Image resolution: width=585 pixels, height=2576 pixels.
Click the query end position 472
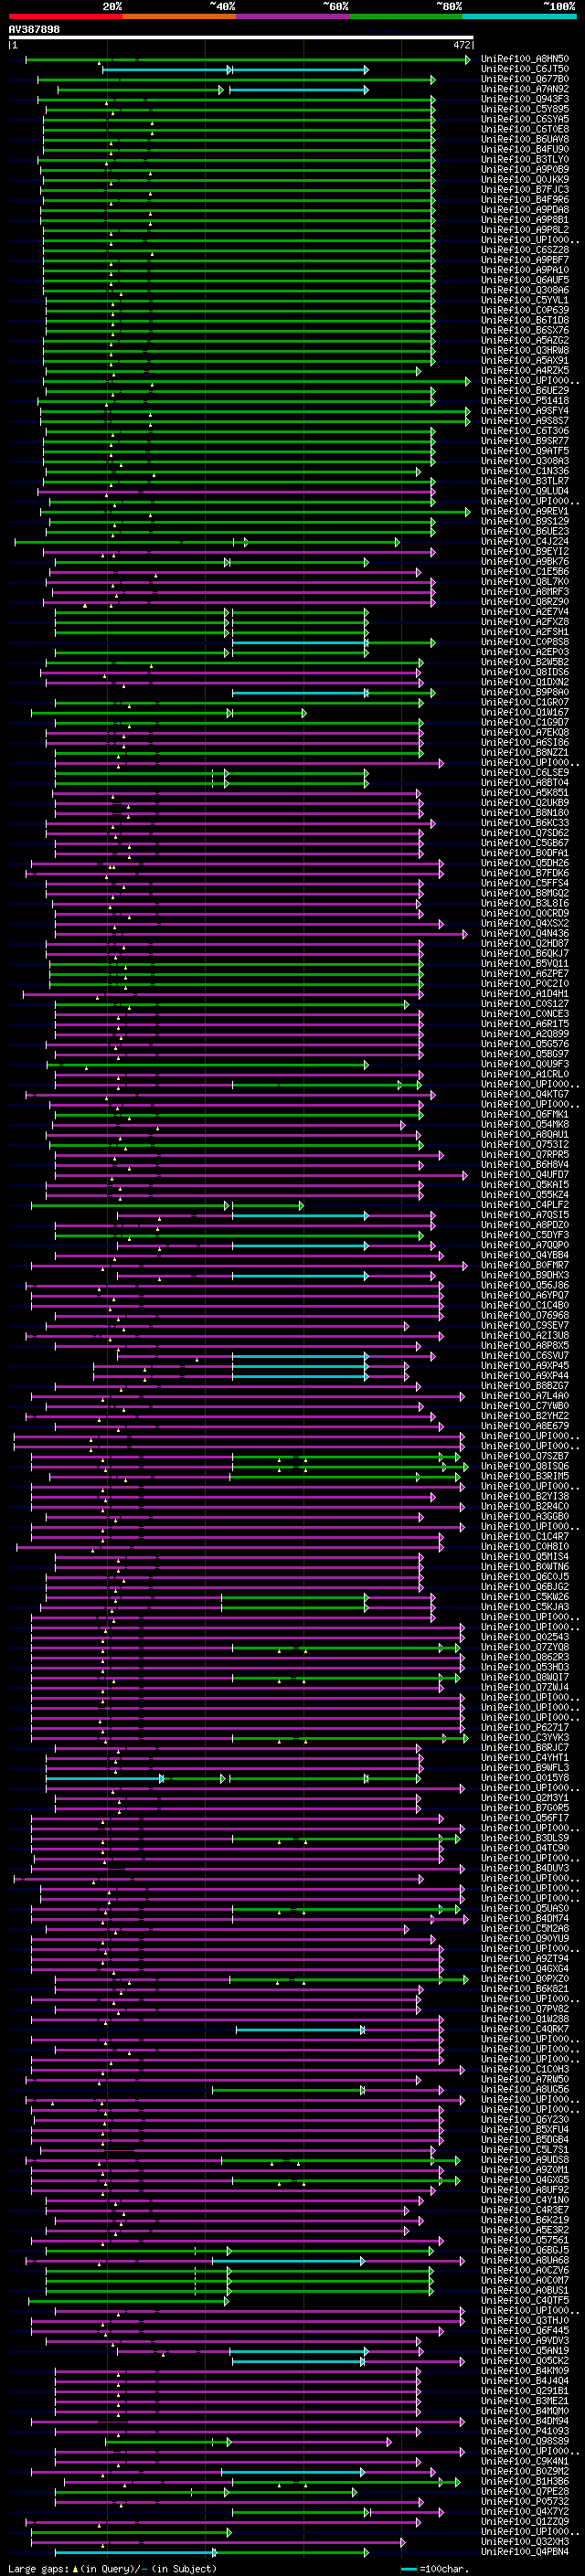click(x=462, y=45)
